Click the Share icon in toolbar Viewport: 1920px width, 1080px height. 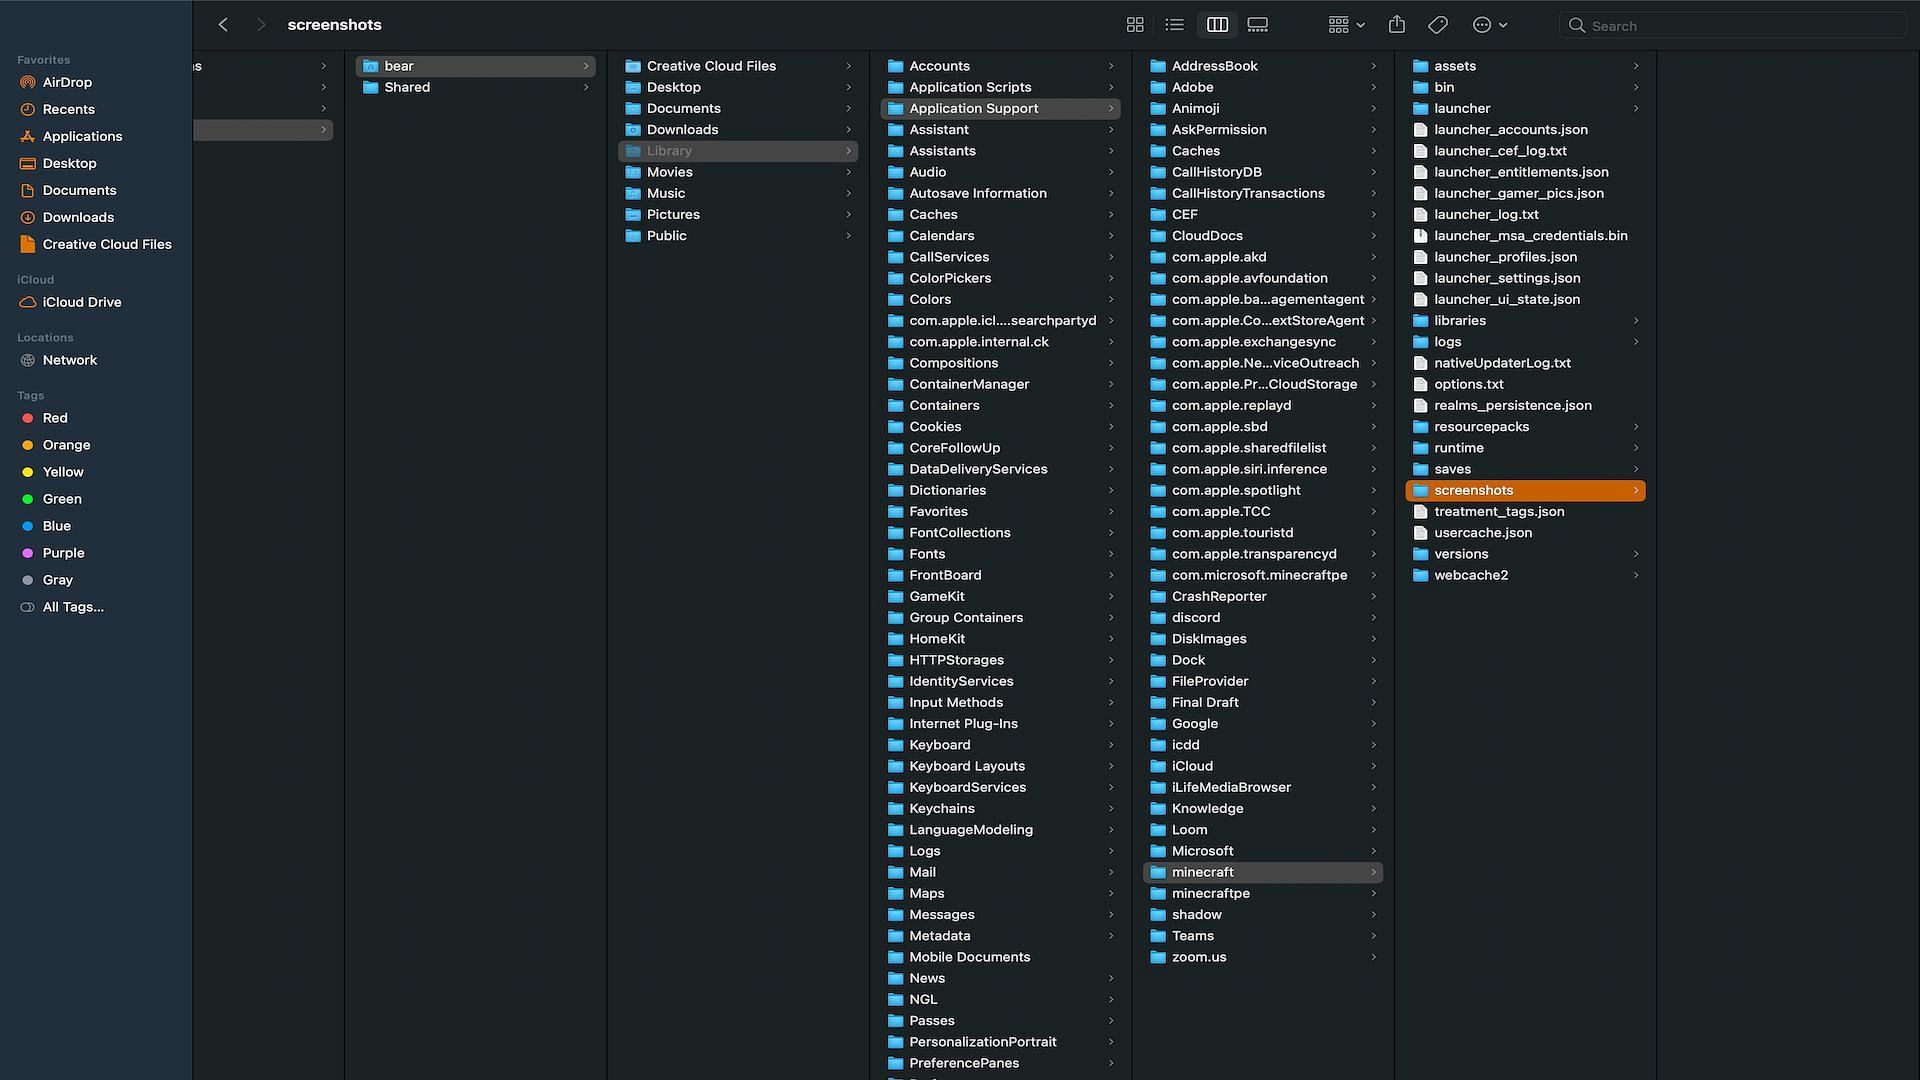pyautogui.click(x=1397, y=25)
